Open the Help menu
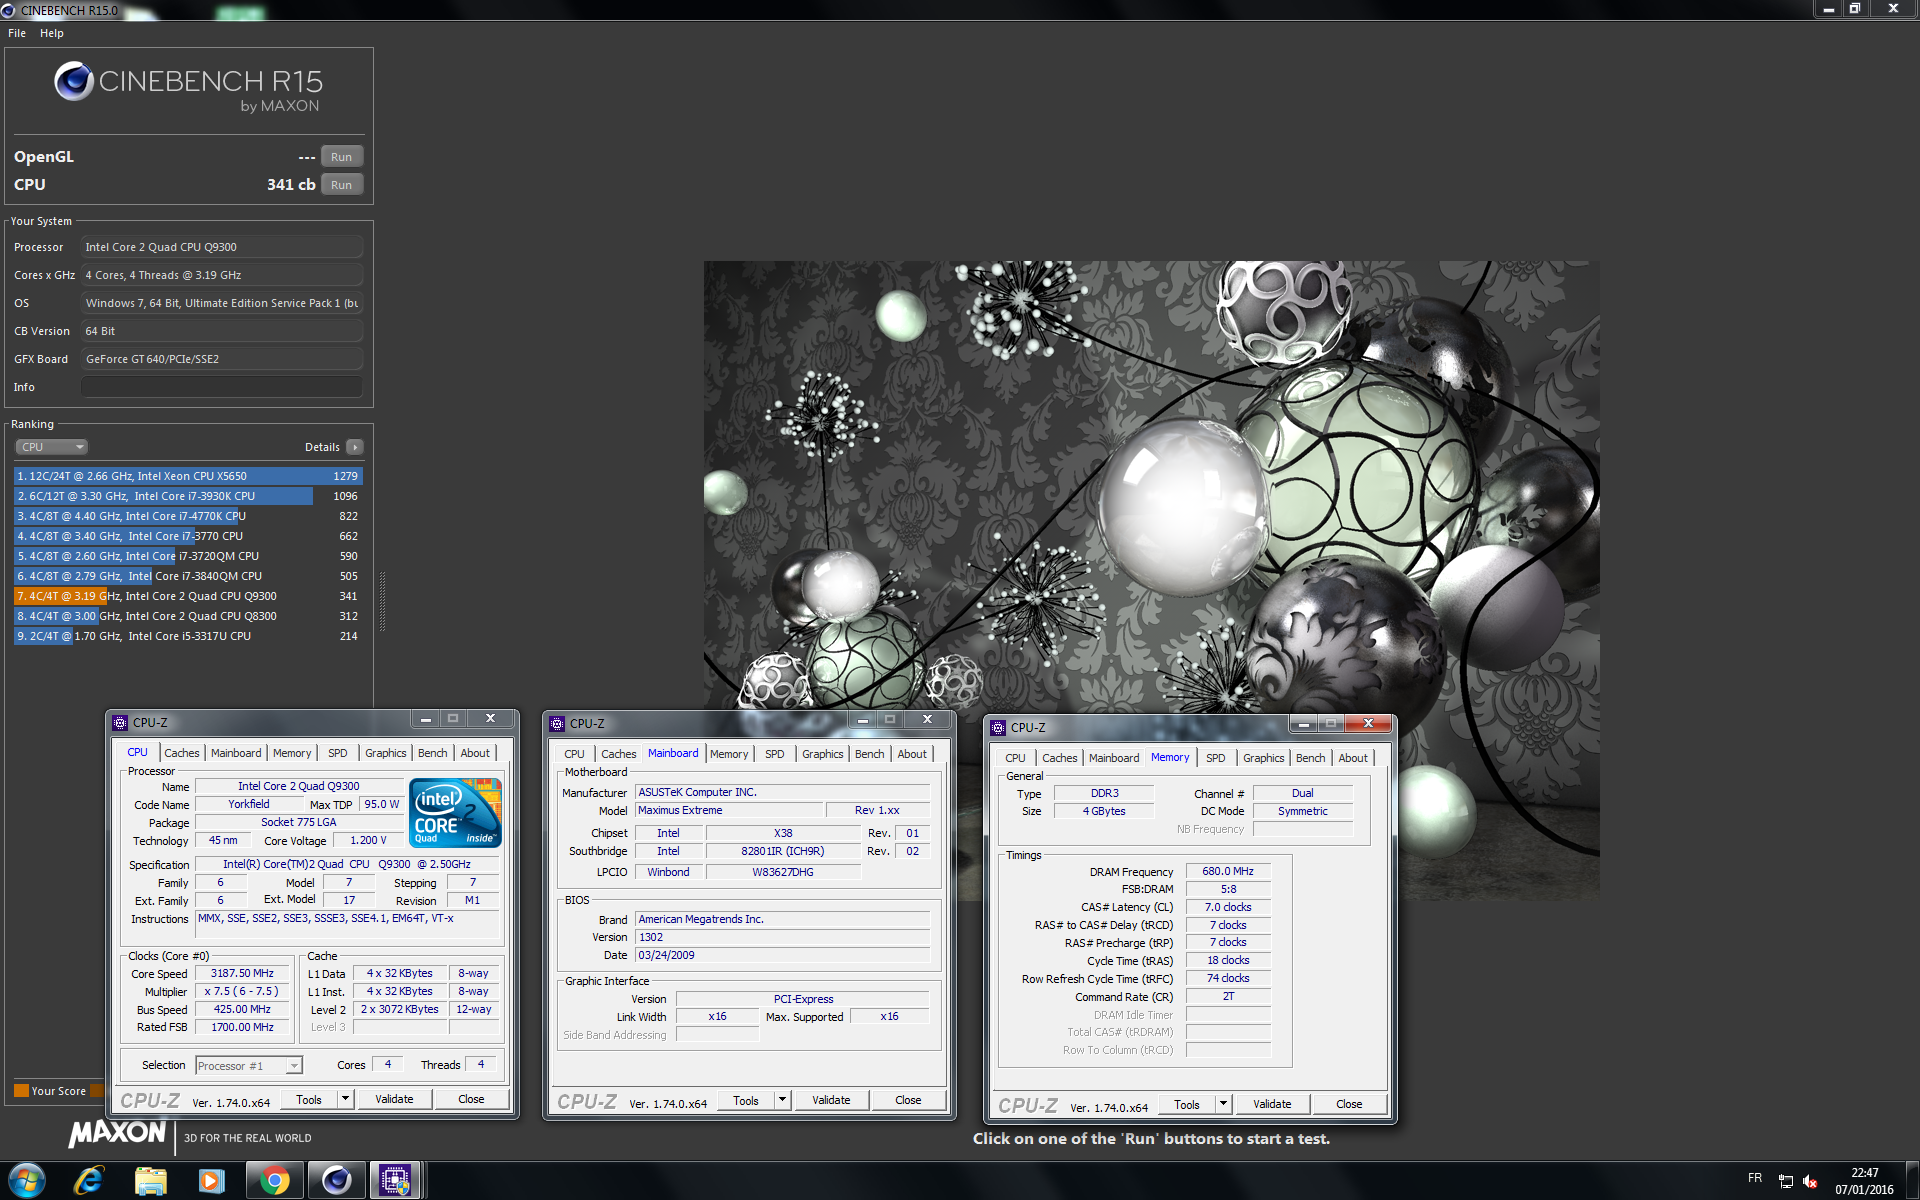This screenshot has height=1200, width=1920. pos(52,33)
